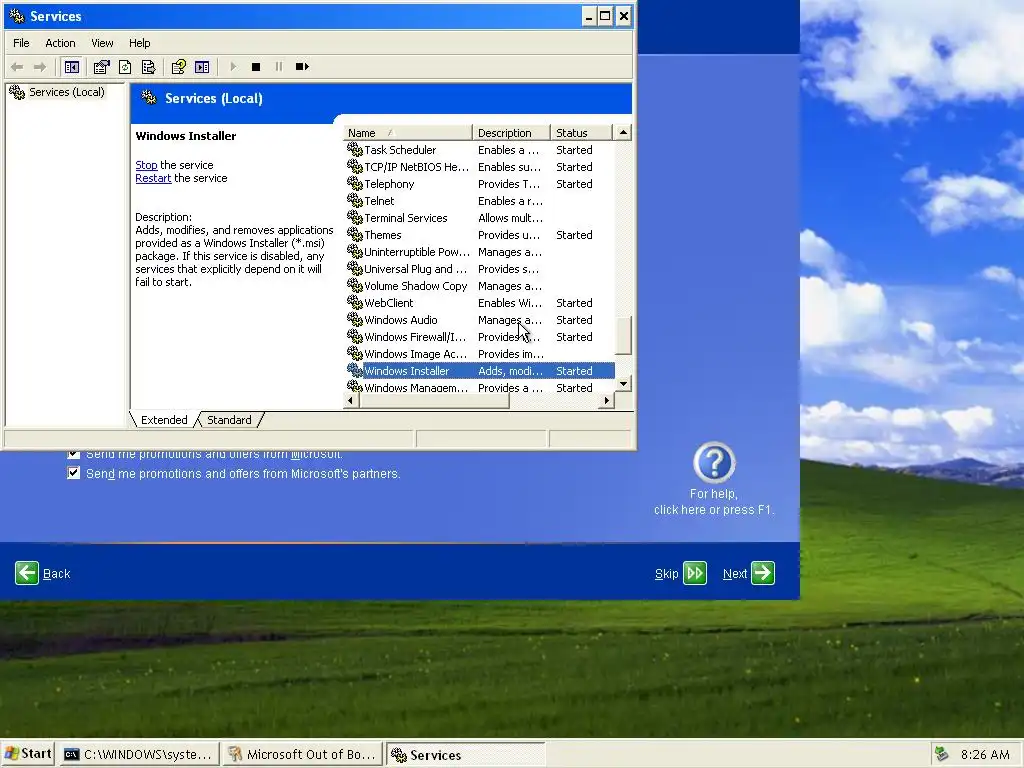The width and height of the screenshot is (1024, 768).
Task: Select the Windows Management Instrumentation service row
Action: [x=479, y=387]
